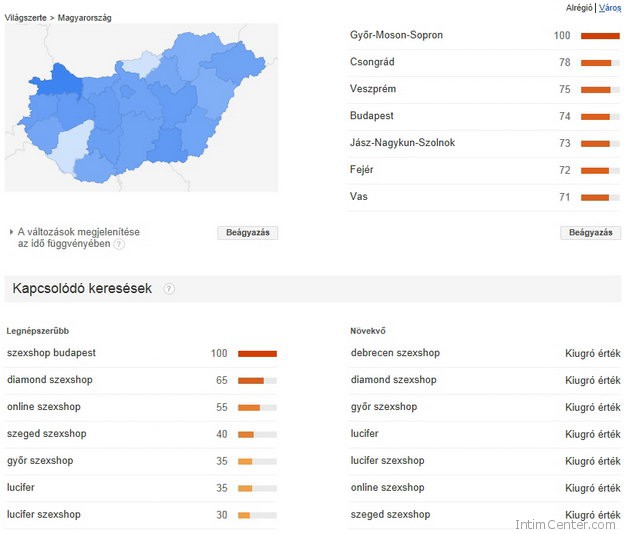Click Budapest in region ranking
This screenshot has height=534, width=625.
point(371,116)
